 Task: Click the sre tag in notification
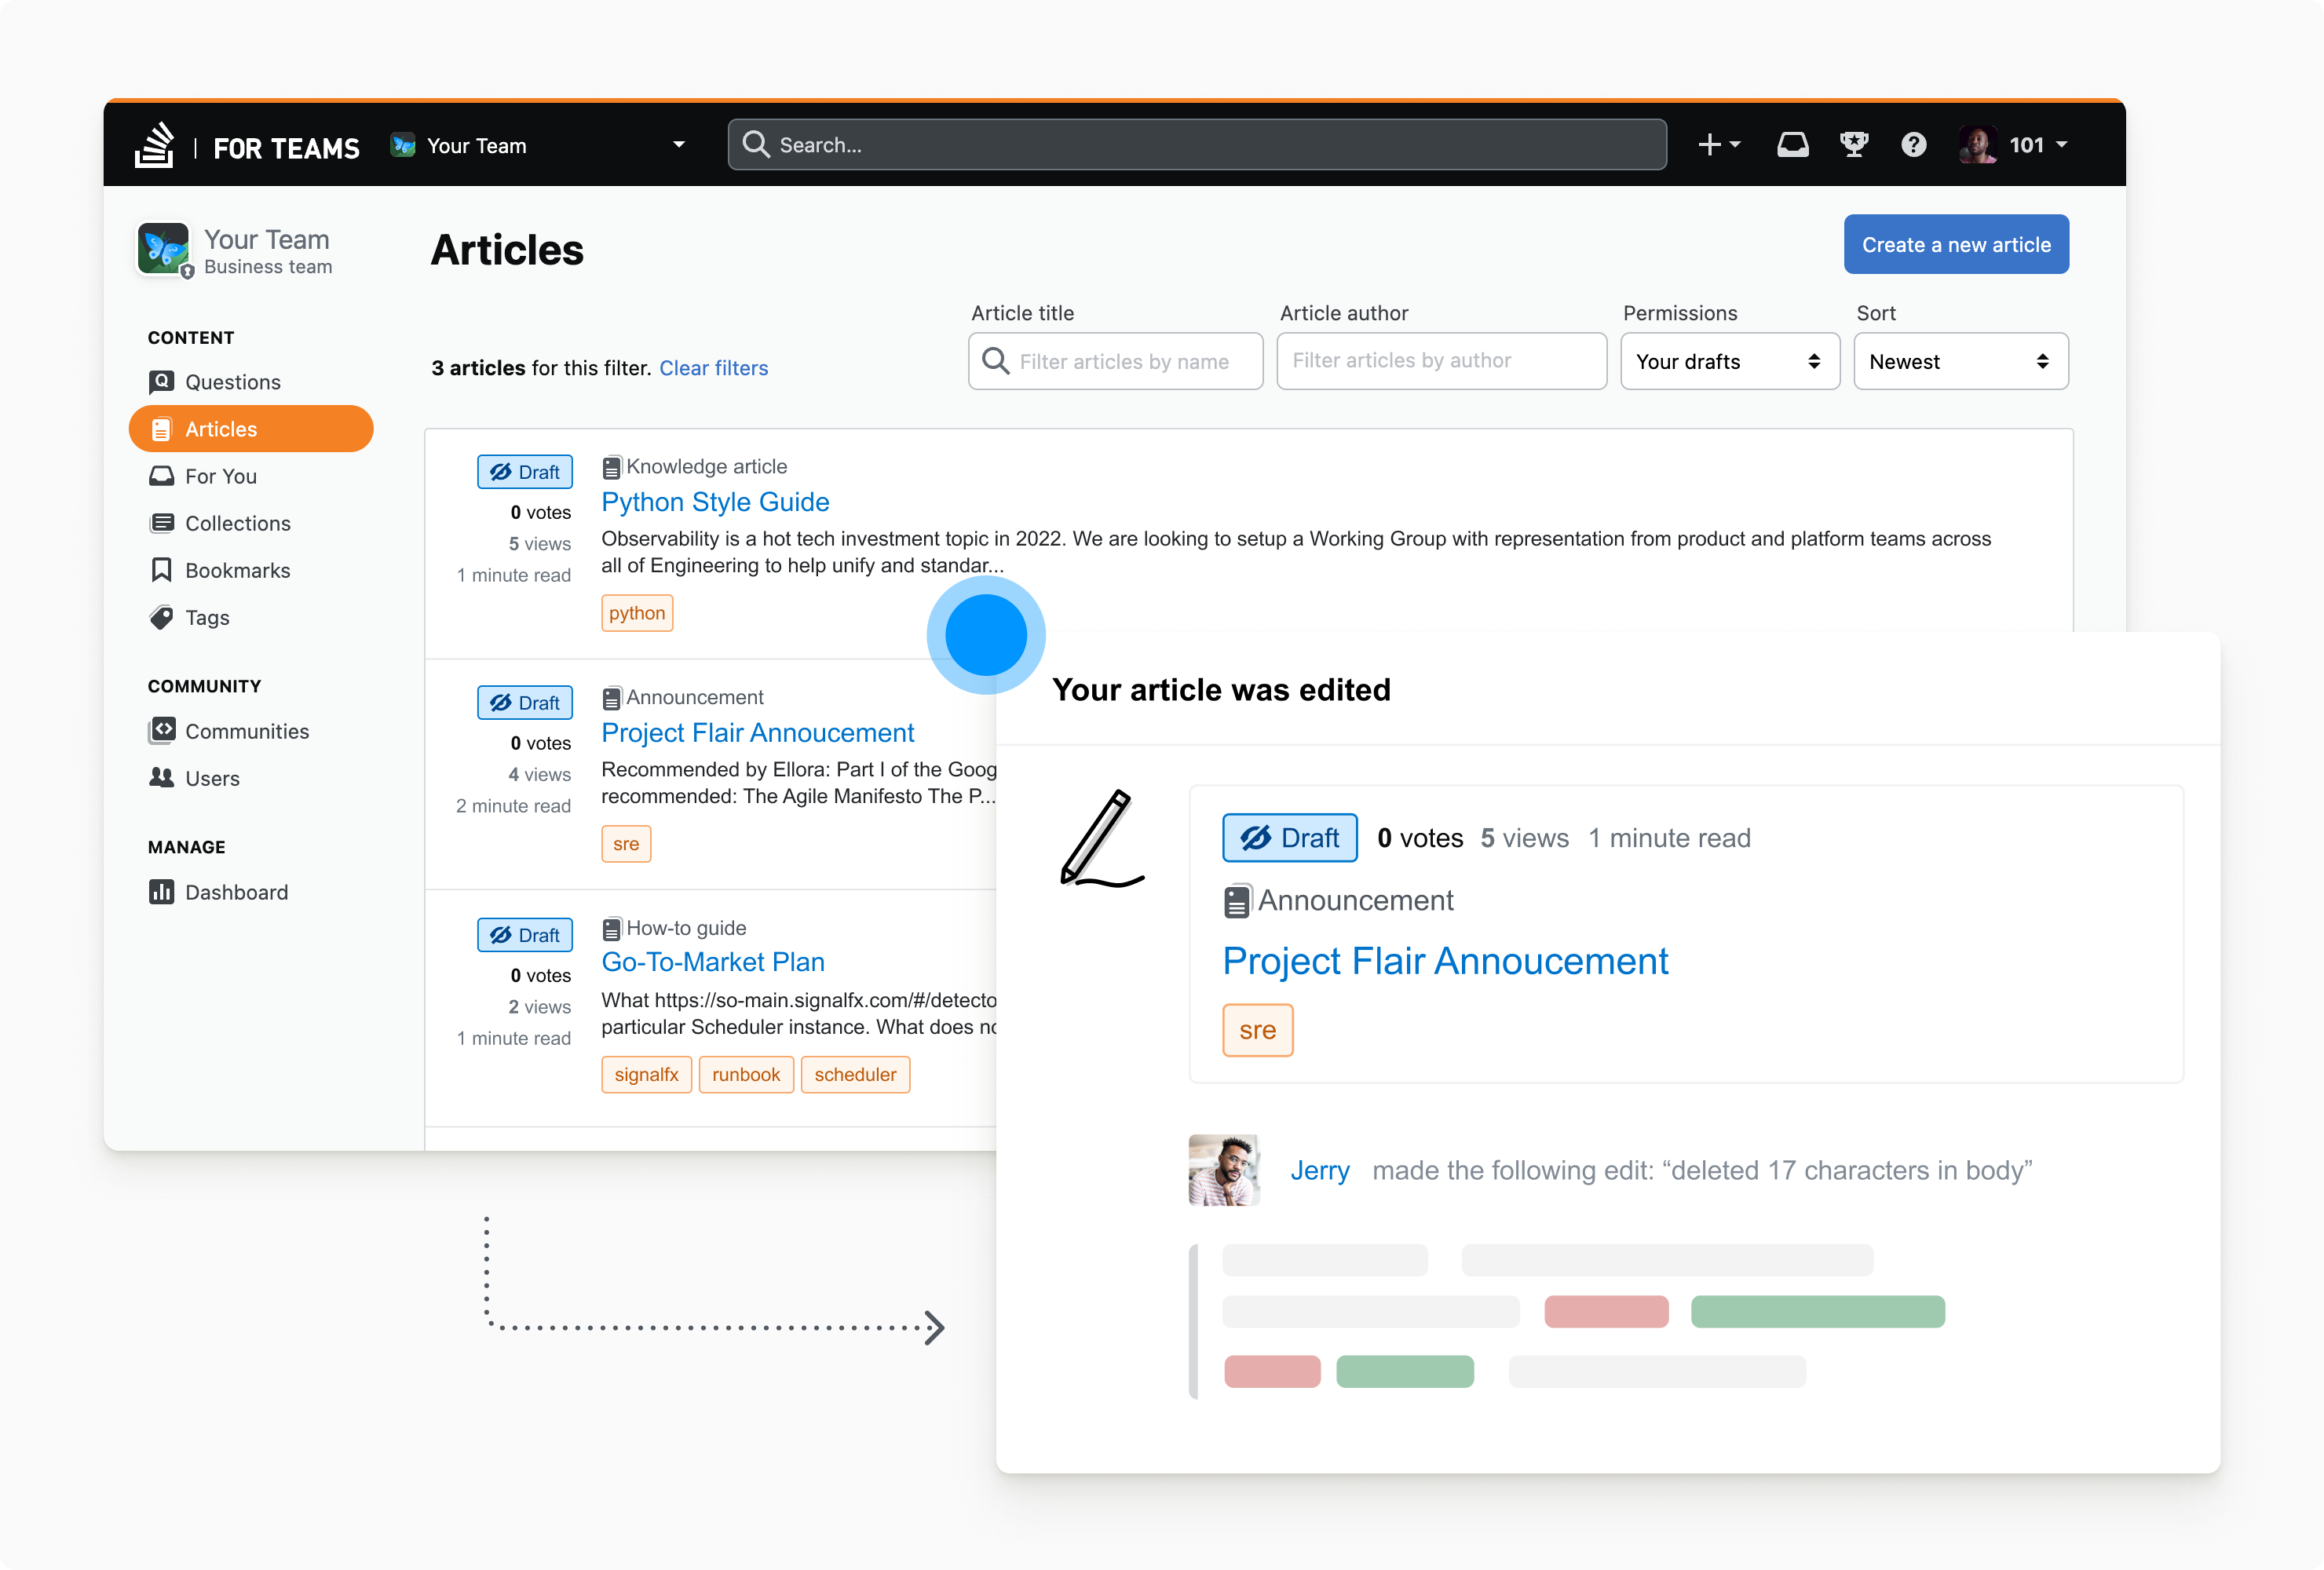coord(1257,1030)
